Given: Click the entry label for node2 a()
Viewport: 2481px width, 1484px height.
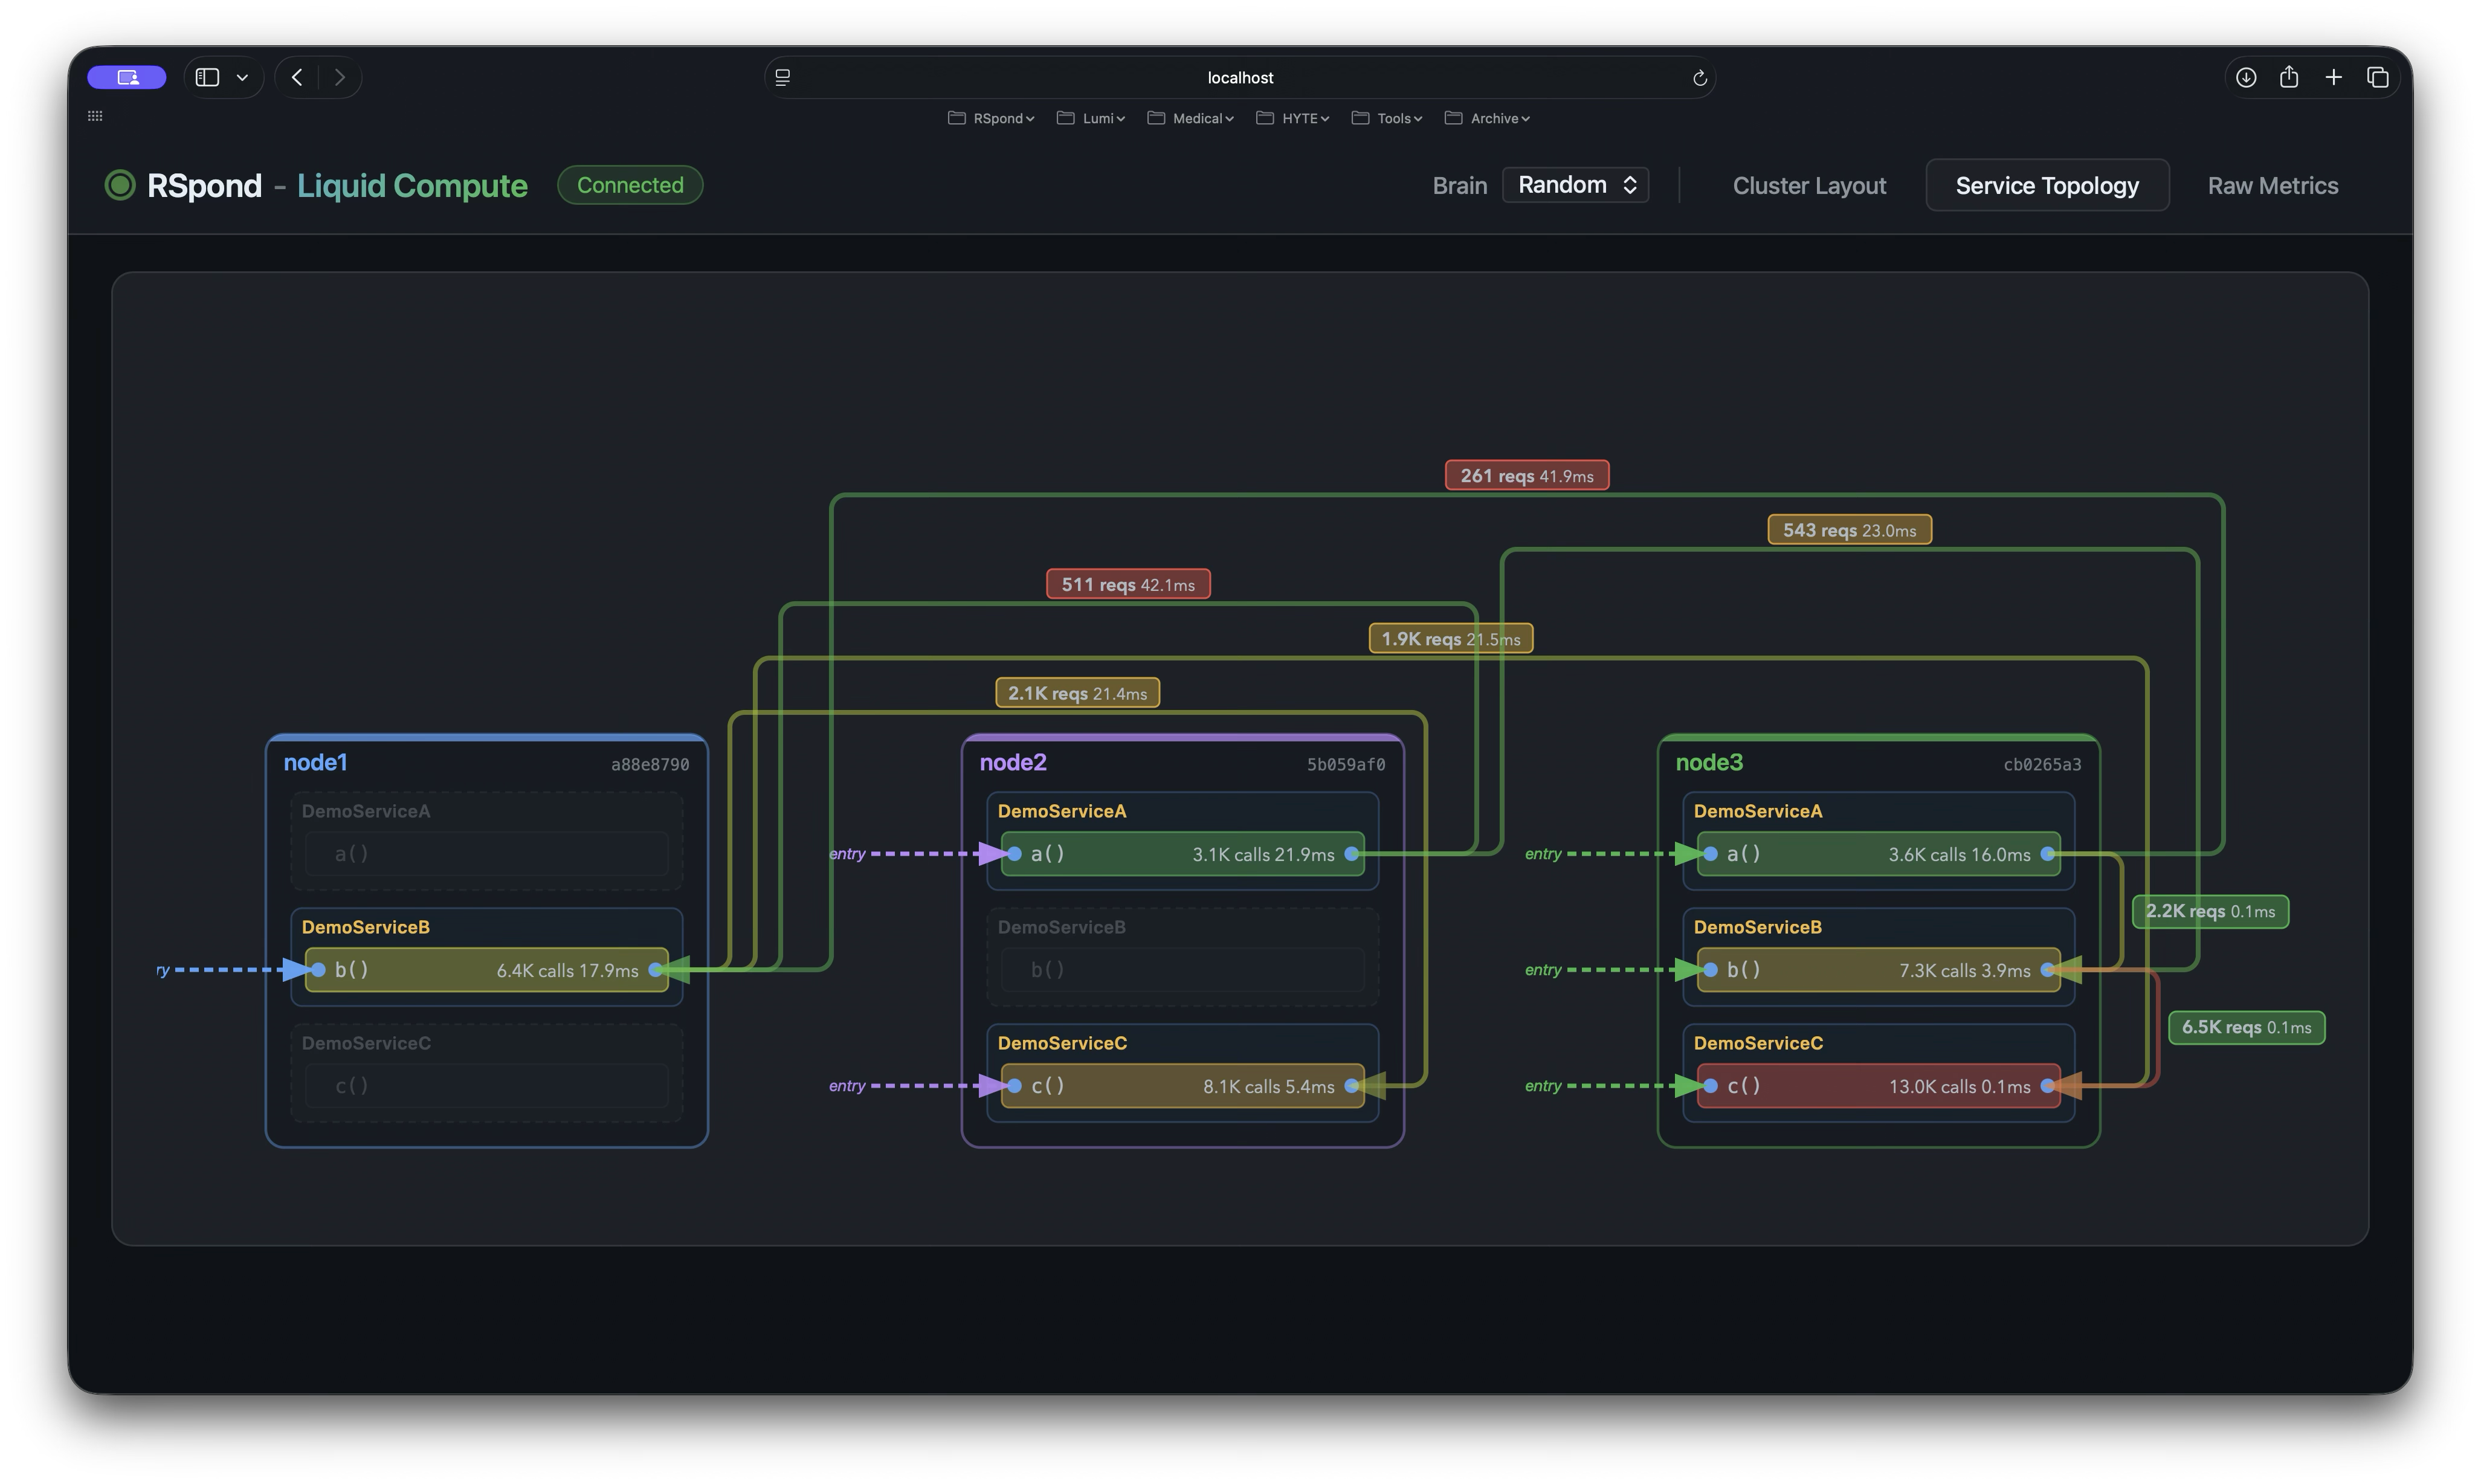Looking at the screenshot, I should (847, 854).
